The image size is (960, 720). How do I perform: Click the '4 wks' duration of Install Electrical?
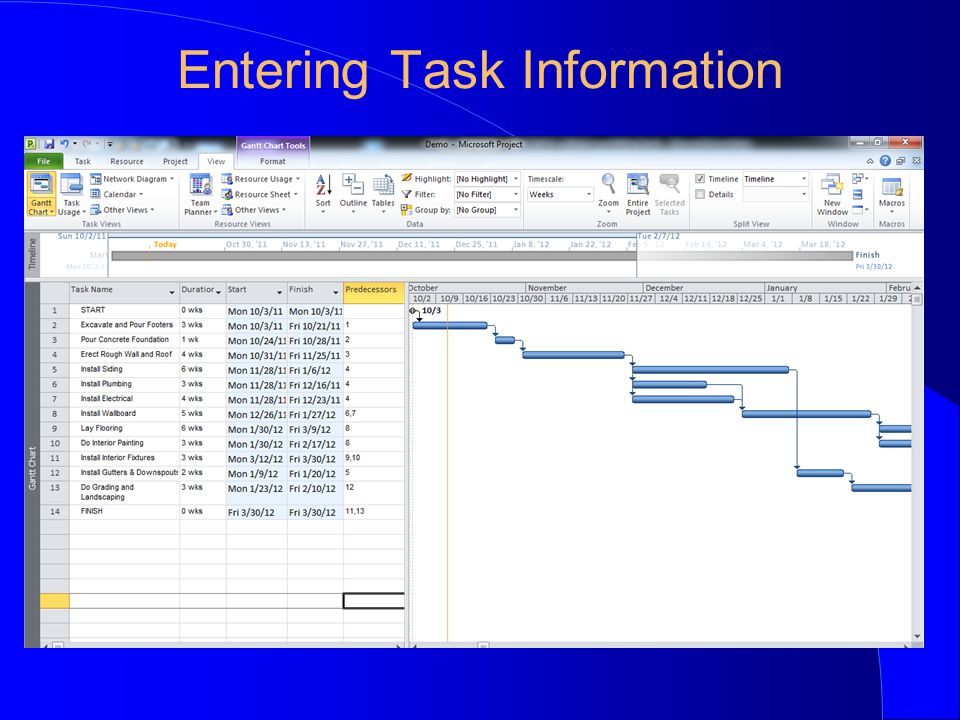[192, 399]
